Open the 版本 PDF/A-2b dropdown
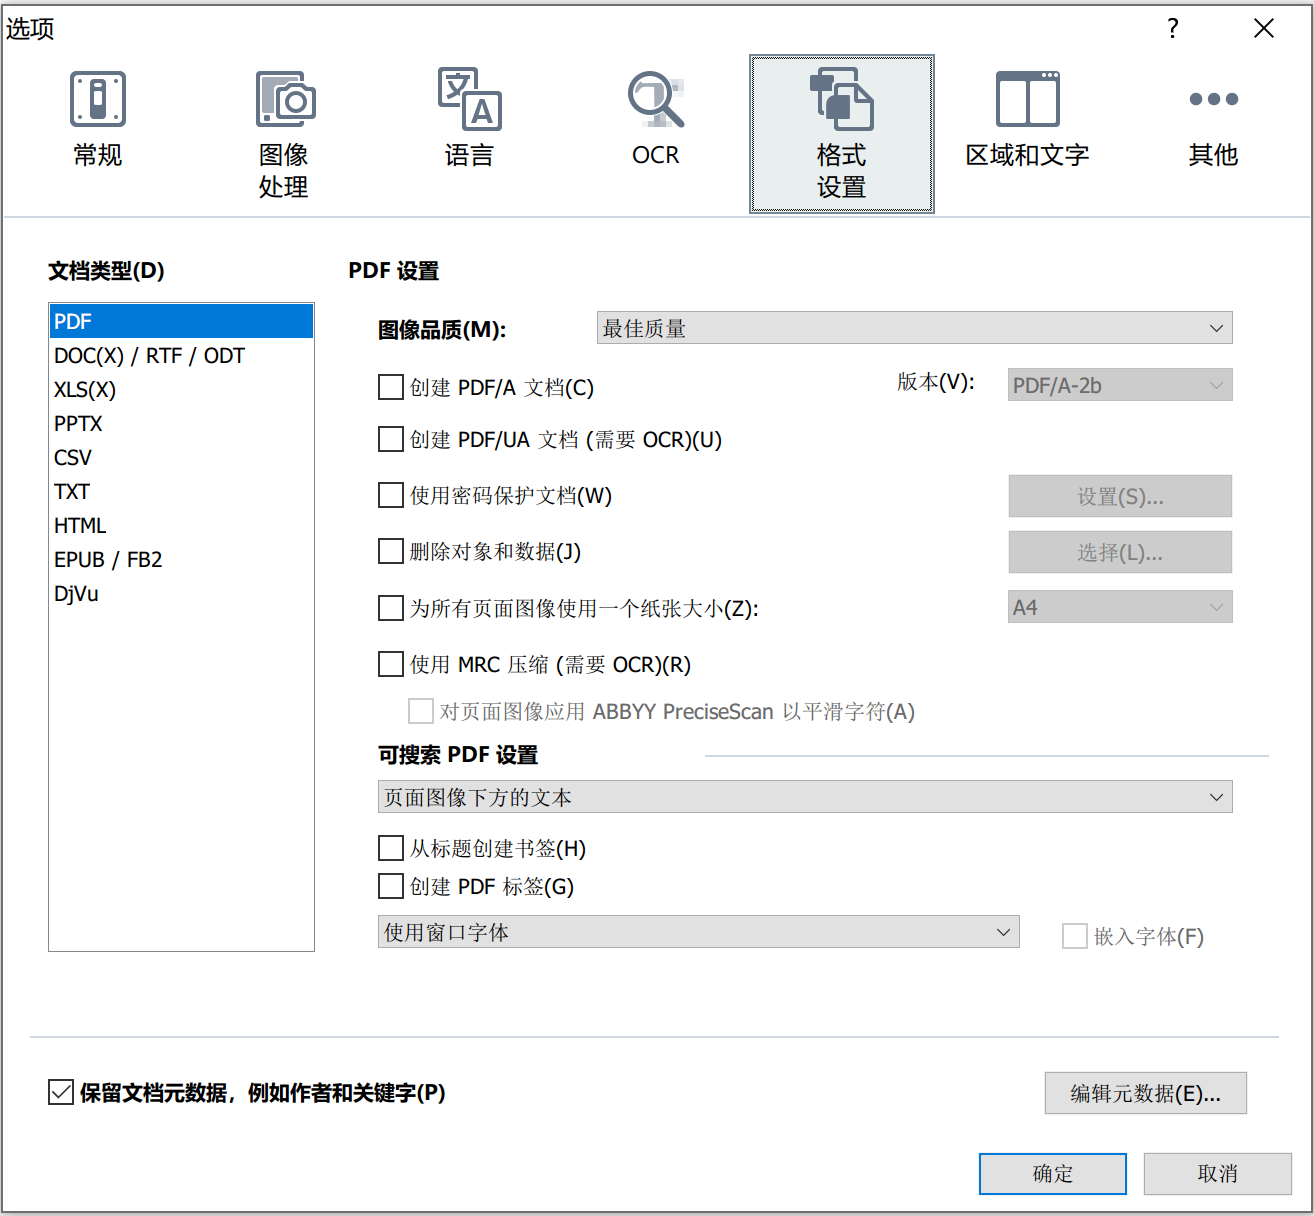 click(1120, 385)
